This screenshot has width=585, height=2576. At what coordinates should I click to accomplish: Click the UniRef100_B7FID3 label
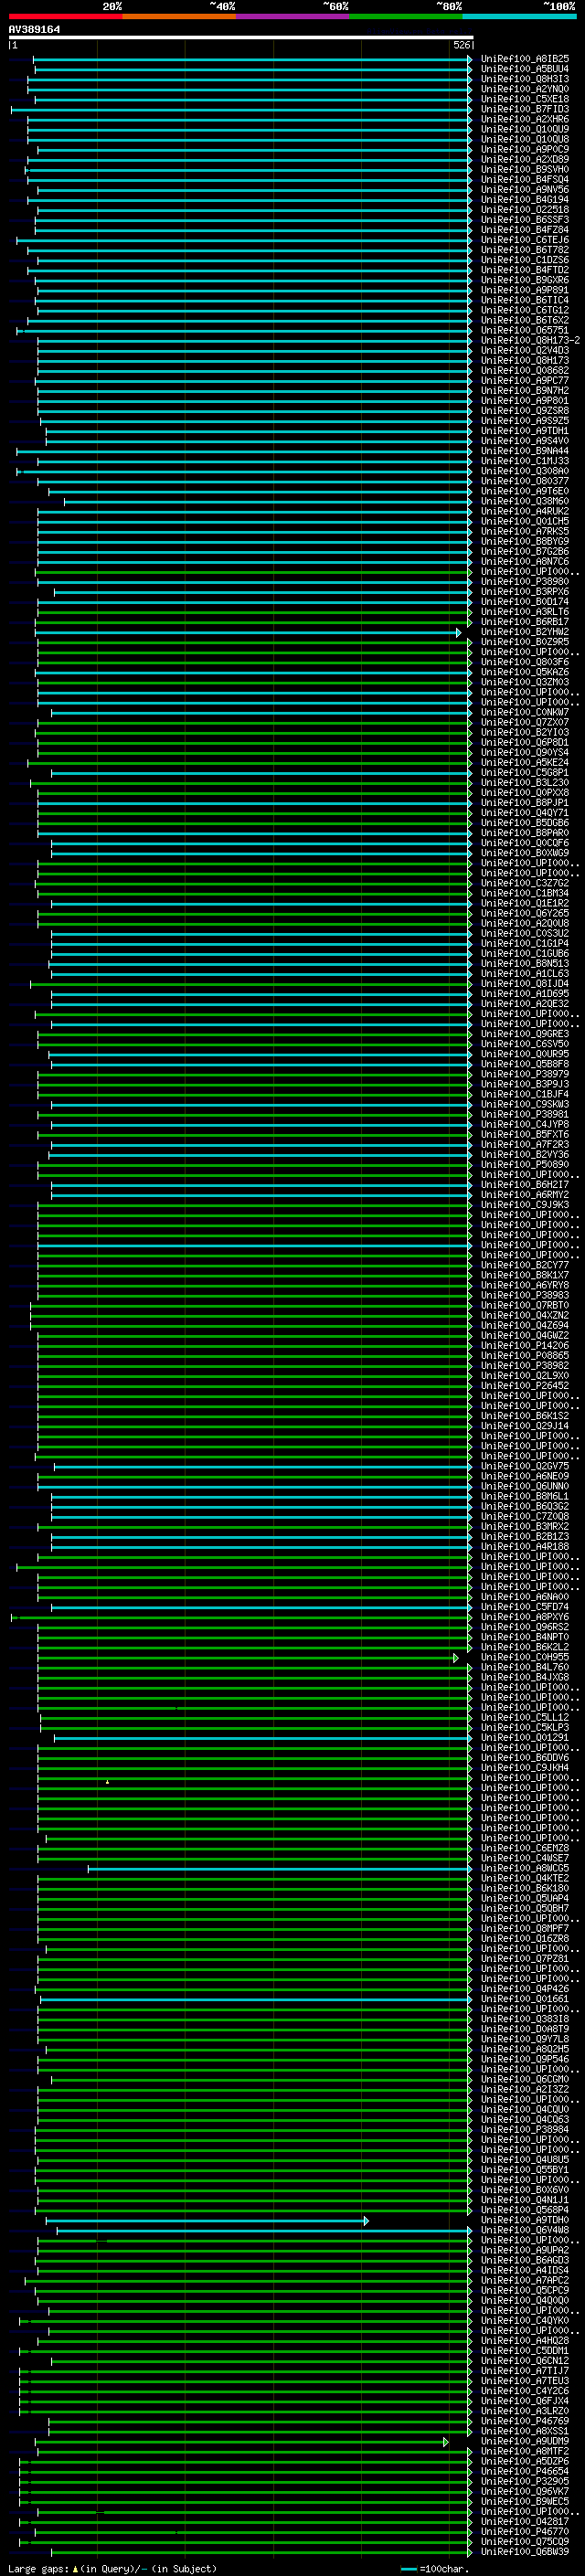[x=524, y=109]
